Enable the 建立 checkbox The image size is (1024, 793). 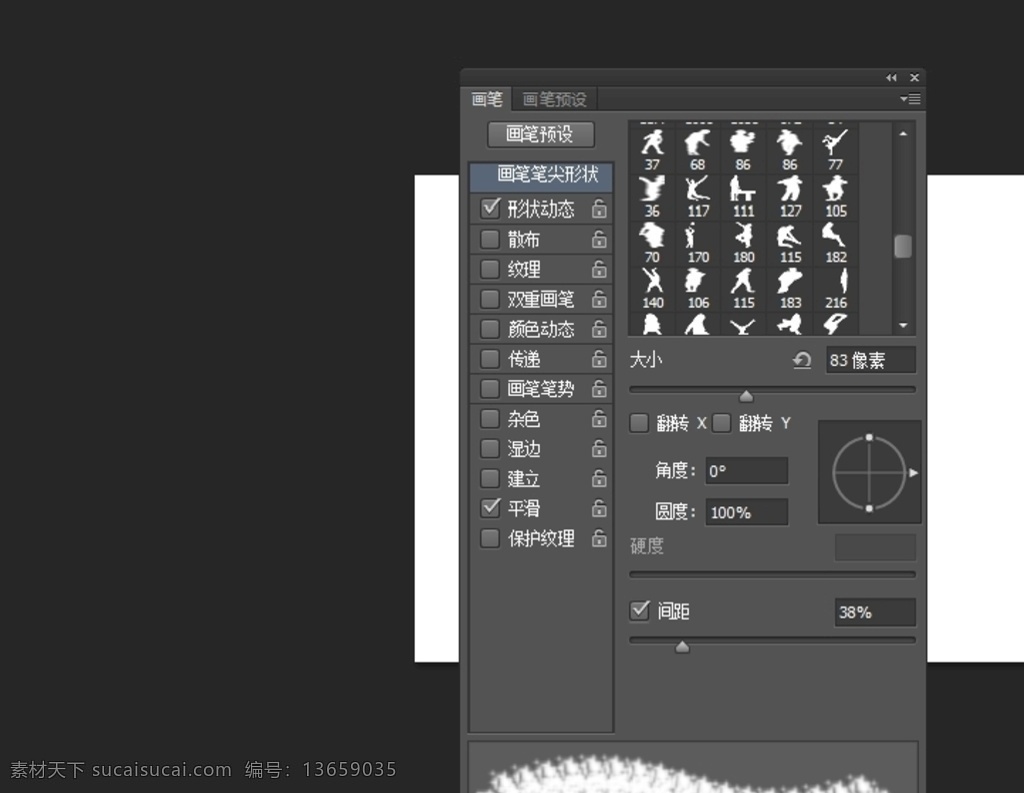click(490, 479)
